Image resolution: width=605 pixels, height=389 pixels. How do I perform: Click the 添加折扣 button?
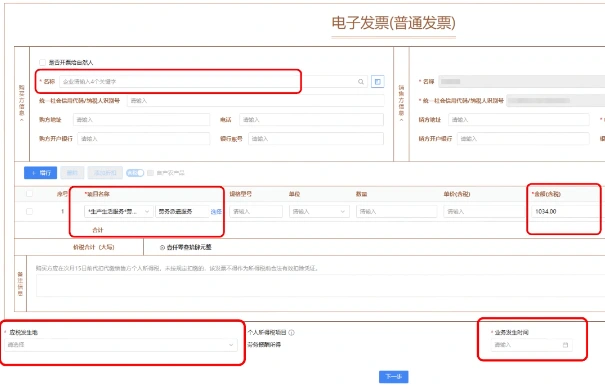coord(105,173)
